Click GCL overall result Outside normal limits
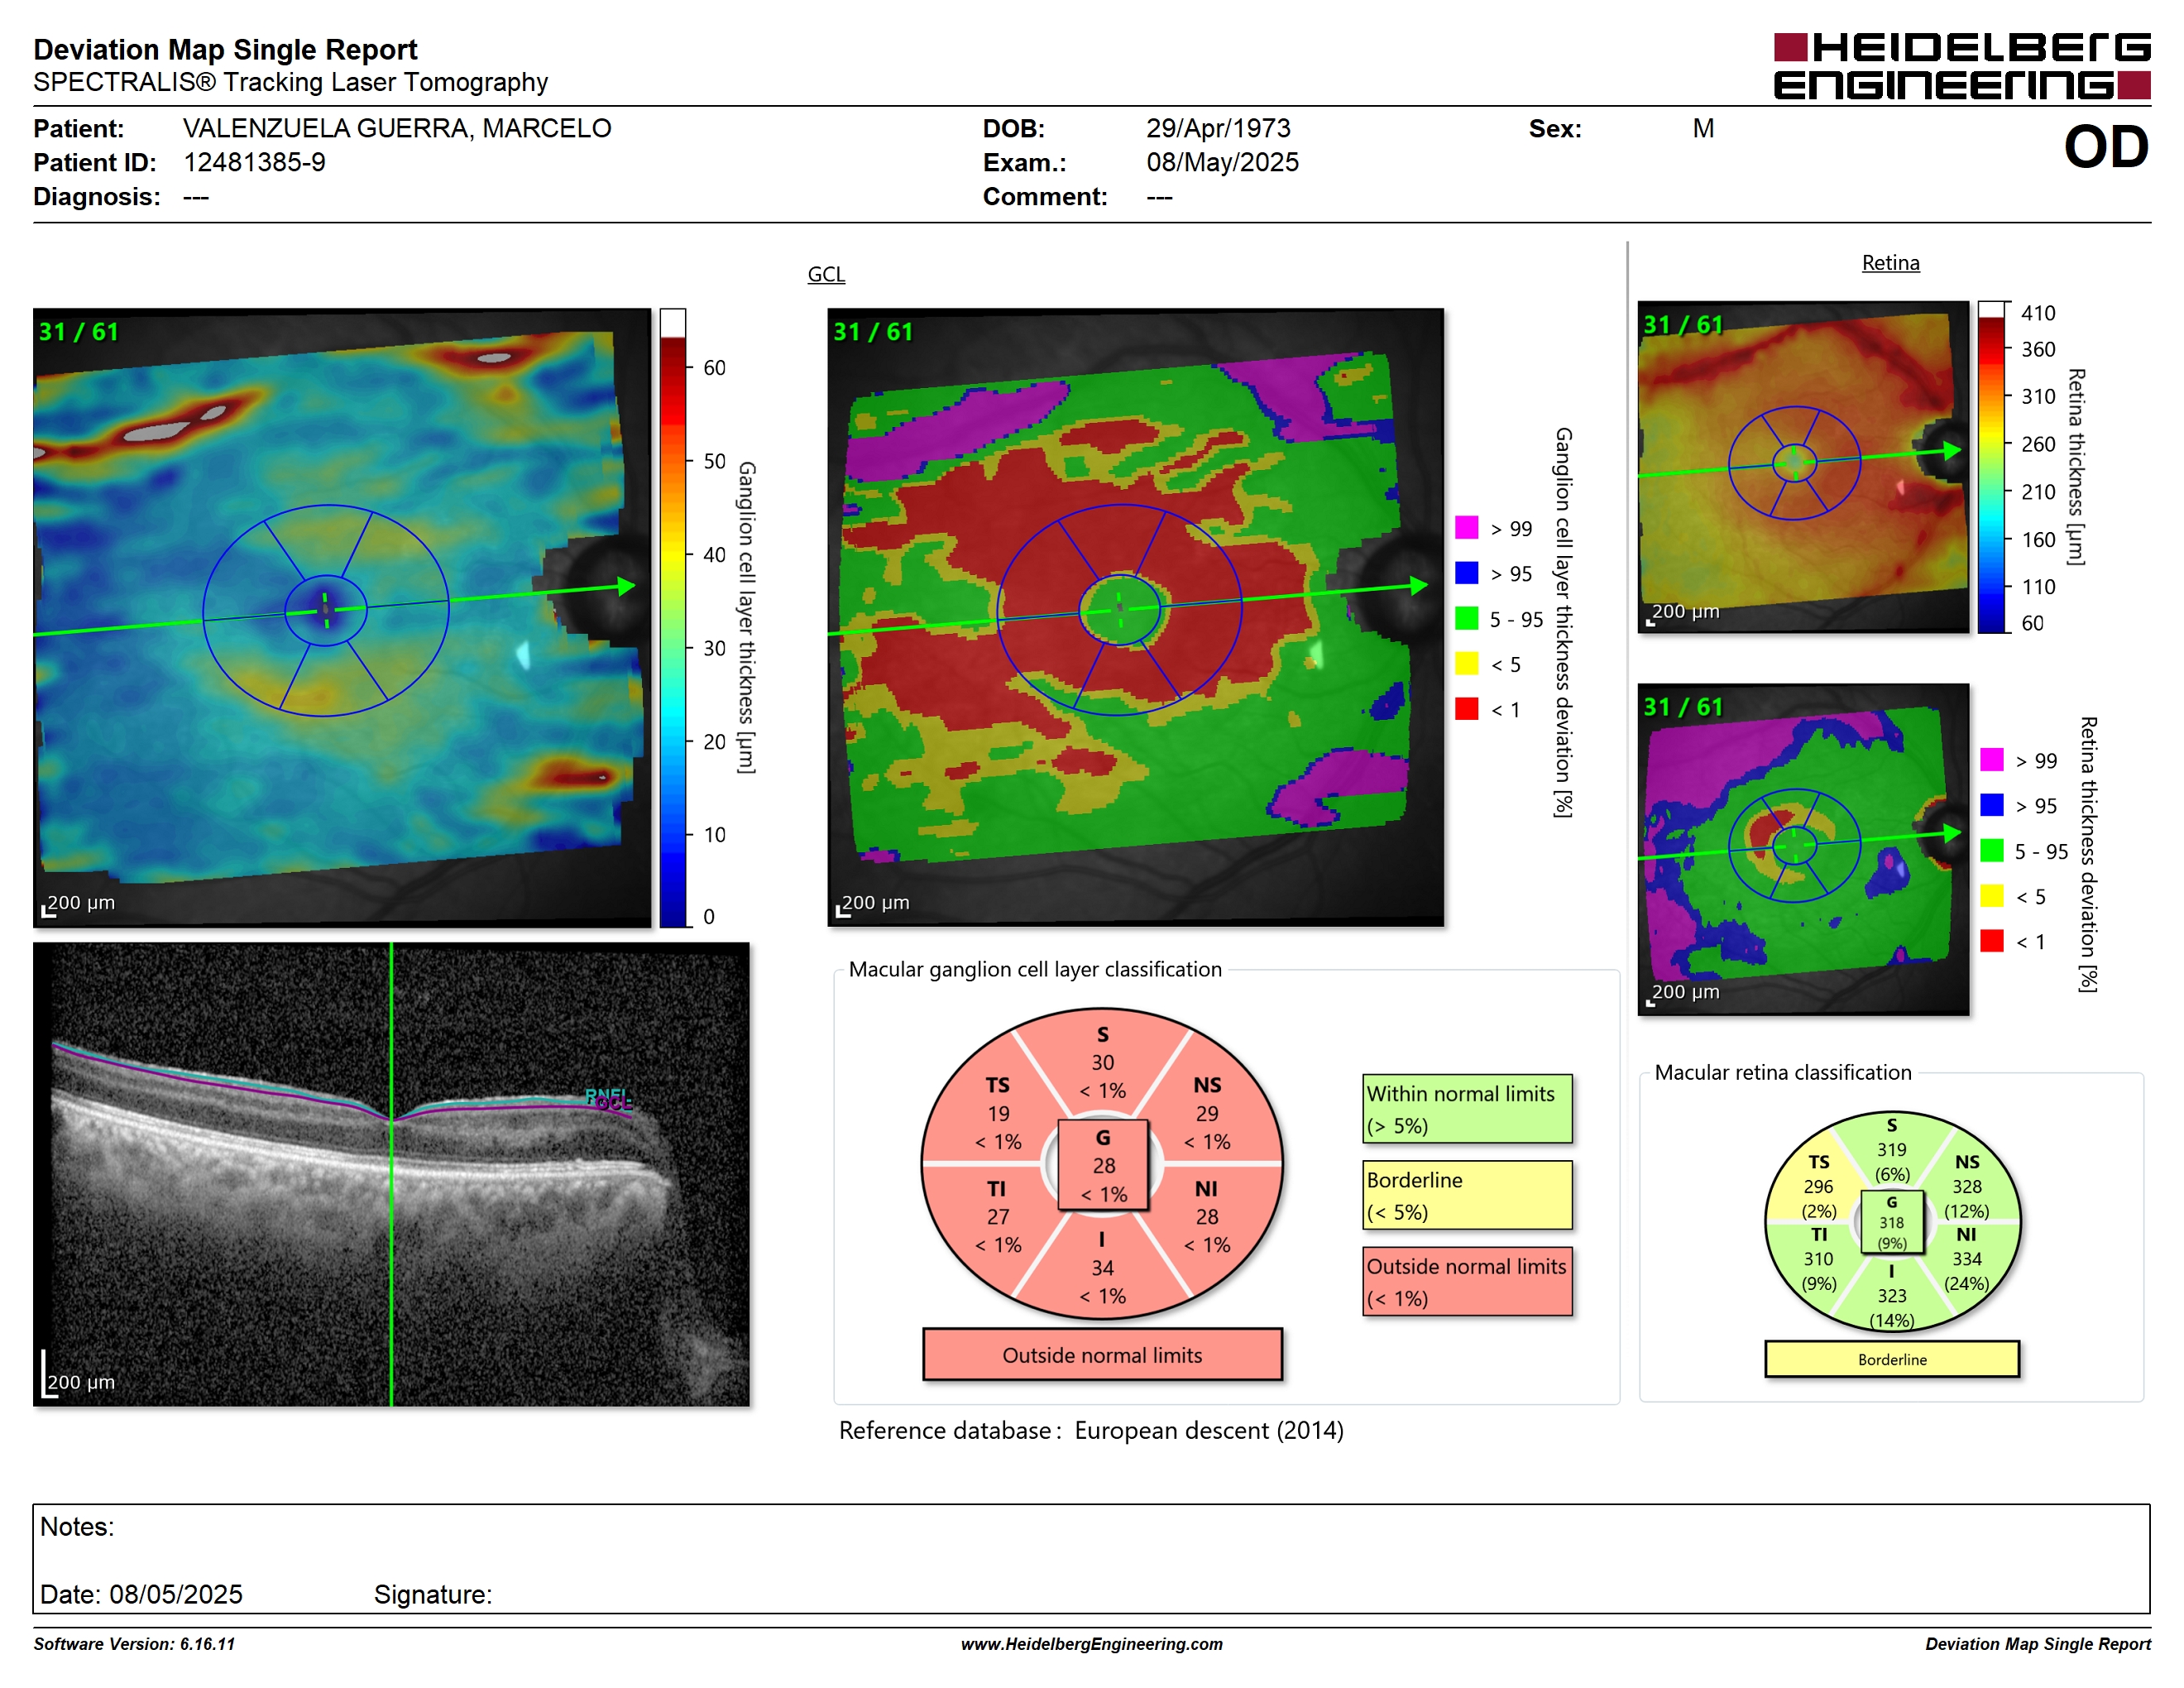 tap(1102, 1355)
